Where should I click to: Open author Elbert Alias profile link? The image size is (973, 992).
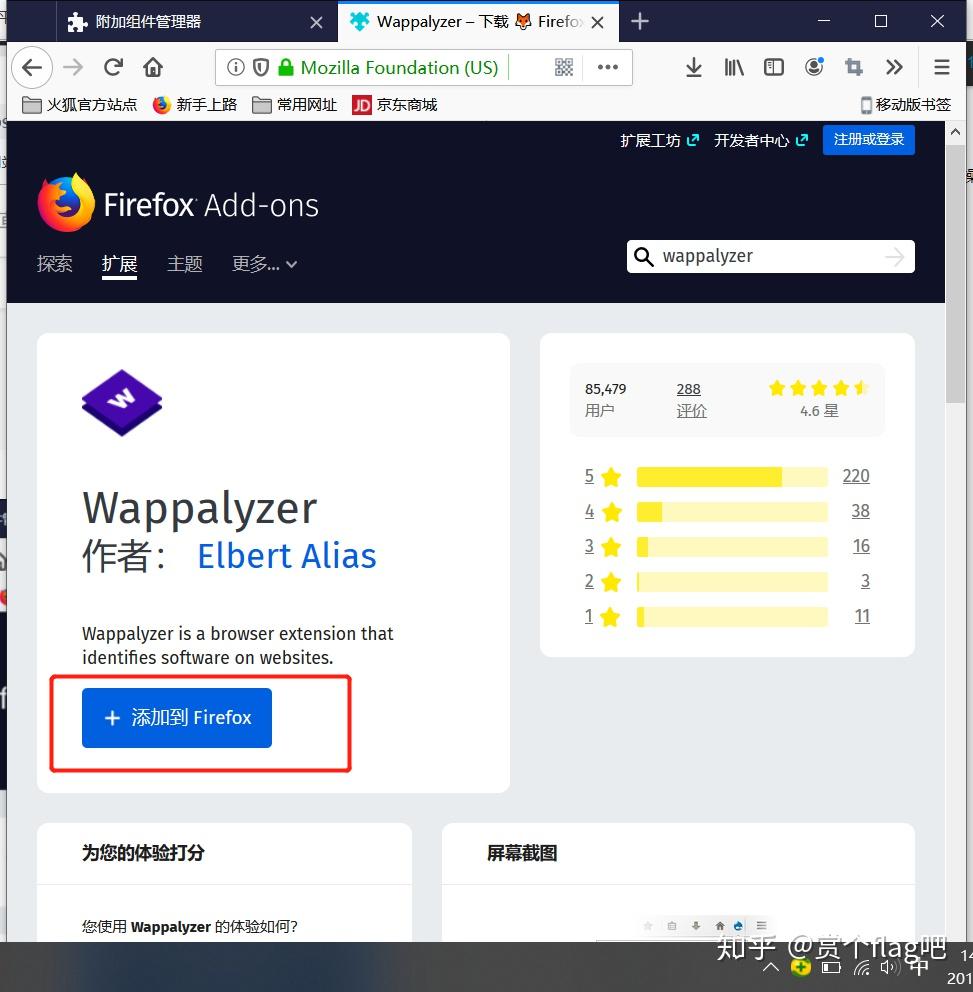coord(287,556)
